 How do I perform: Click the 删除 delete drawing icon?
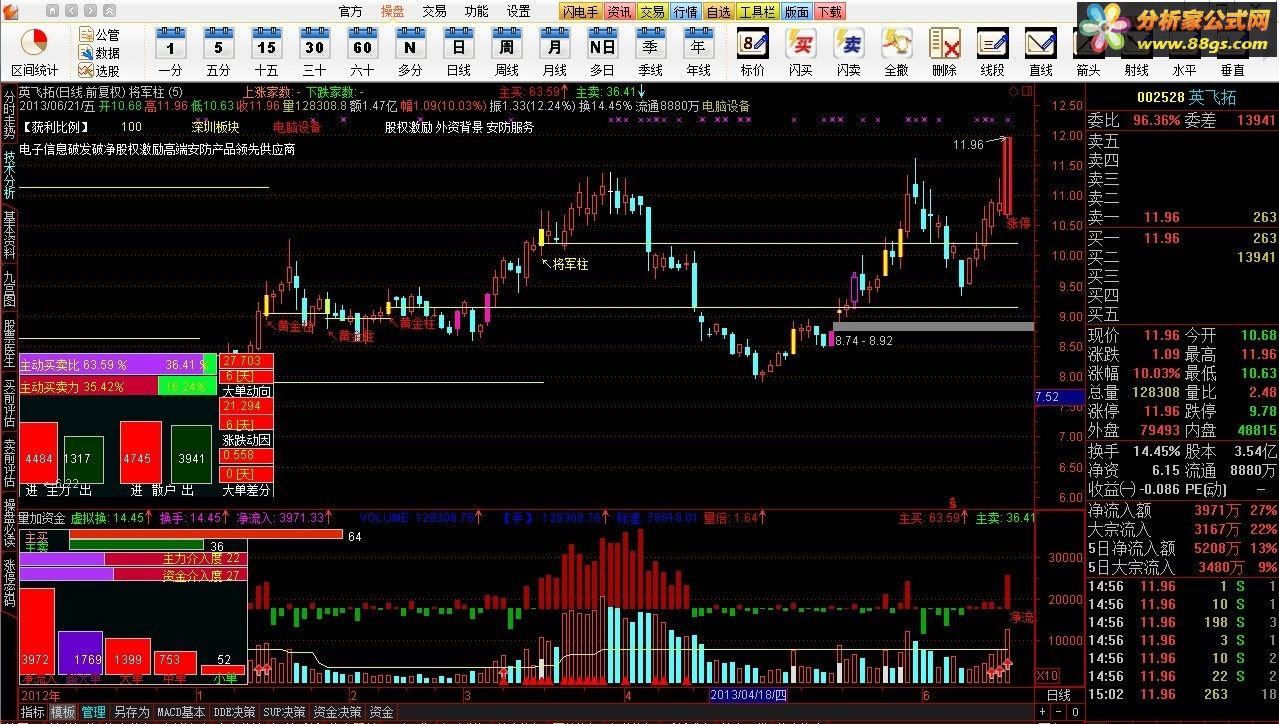(x=944, y=52)
